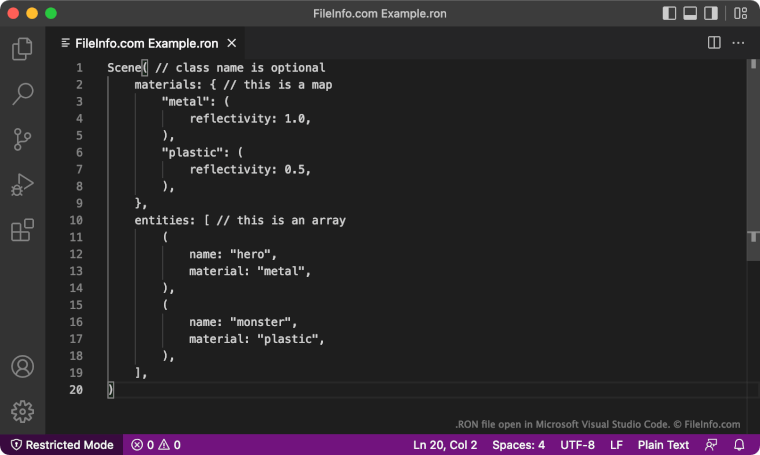Viewport: 760px width, 455px height.
Task: Click the feedback icon in status bar
Action: coord(711,445)
